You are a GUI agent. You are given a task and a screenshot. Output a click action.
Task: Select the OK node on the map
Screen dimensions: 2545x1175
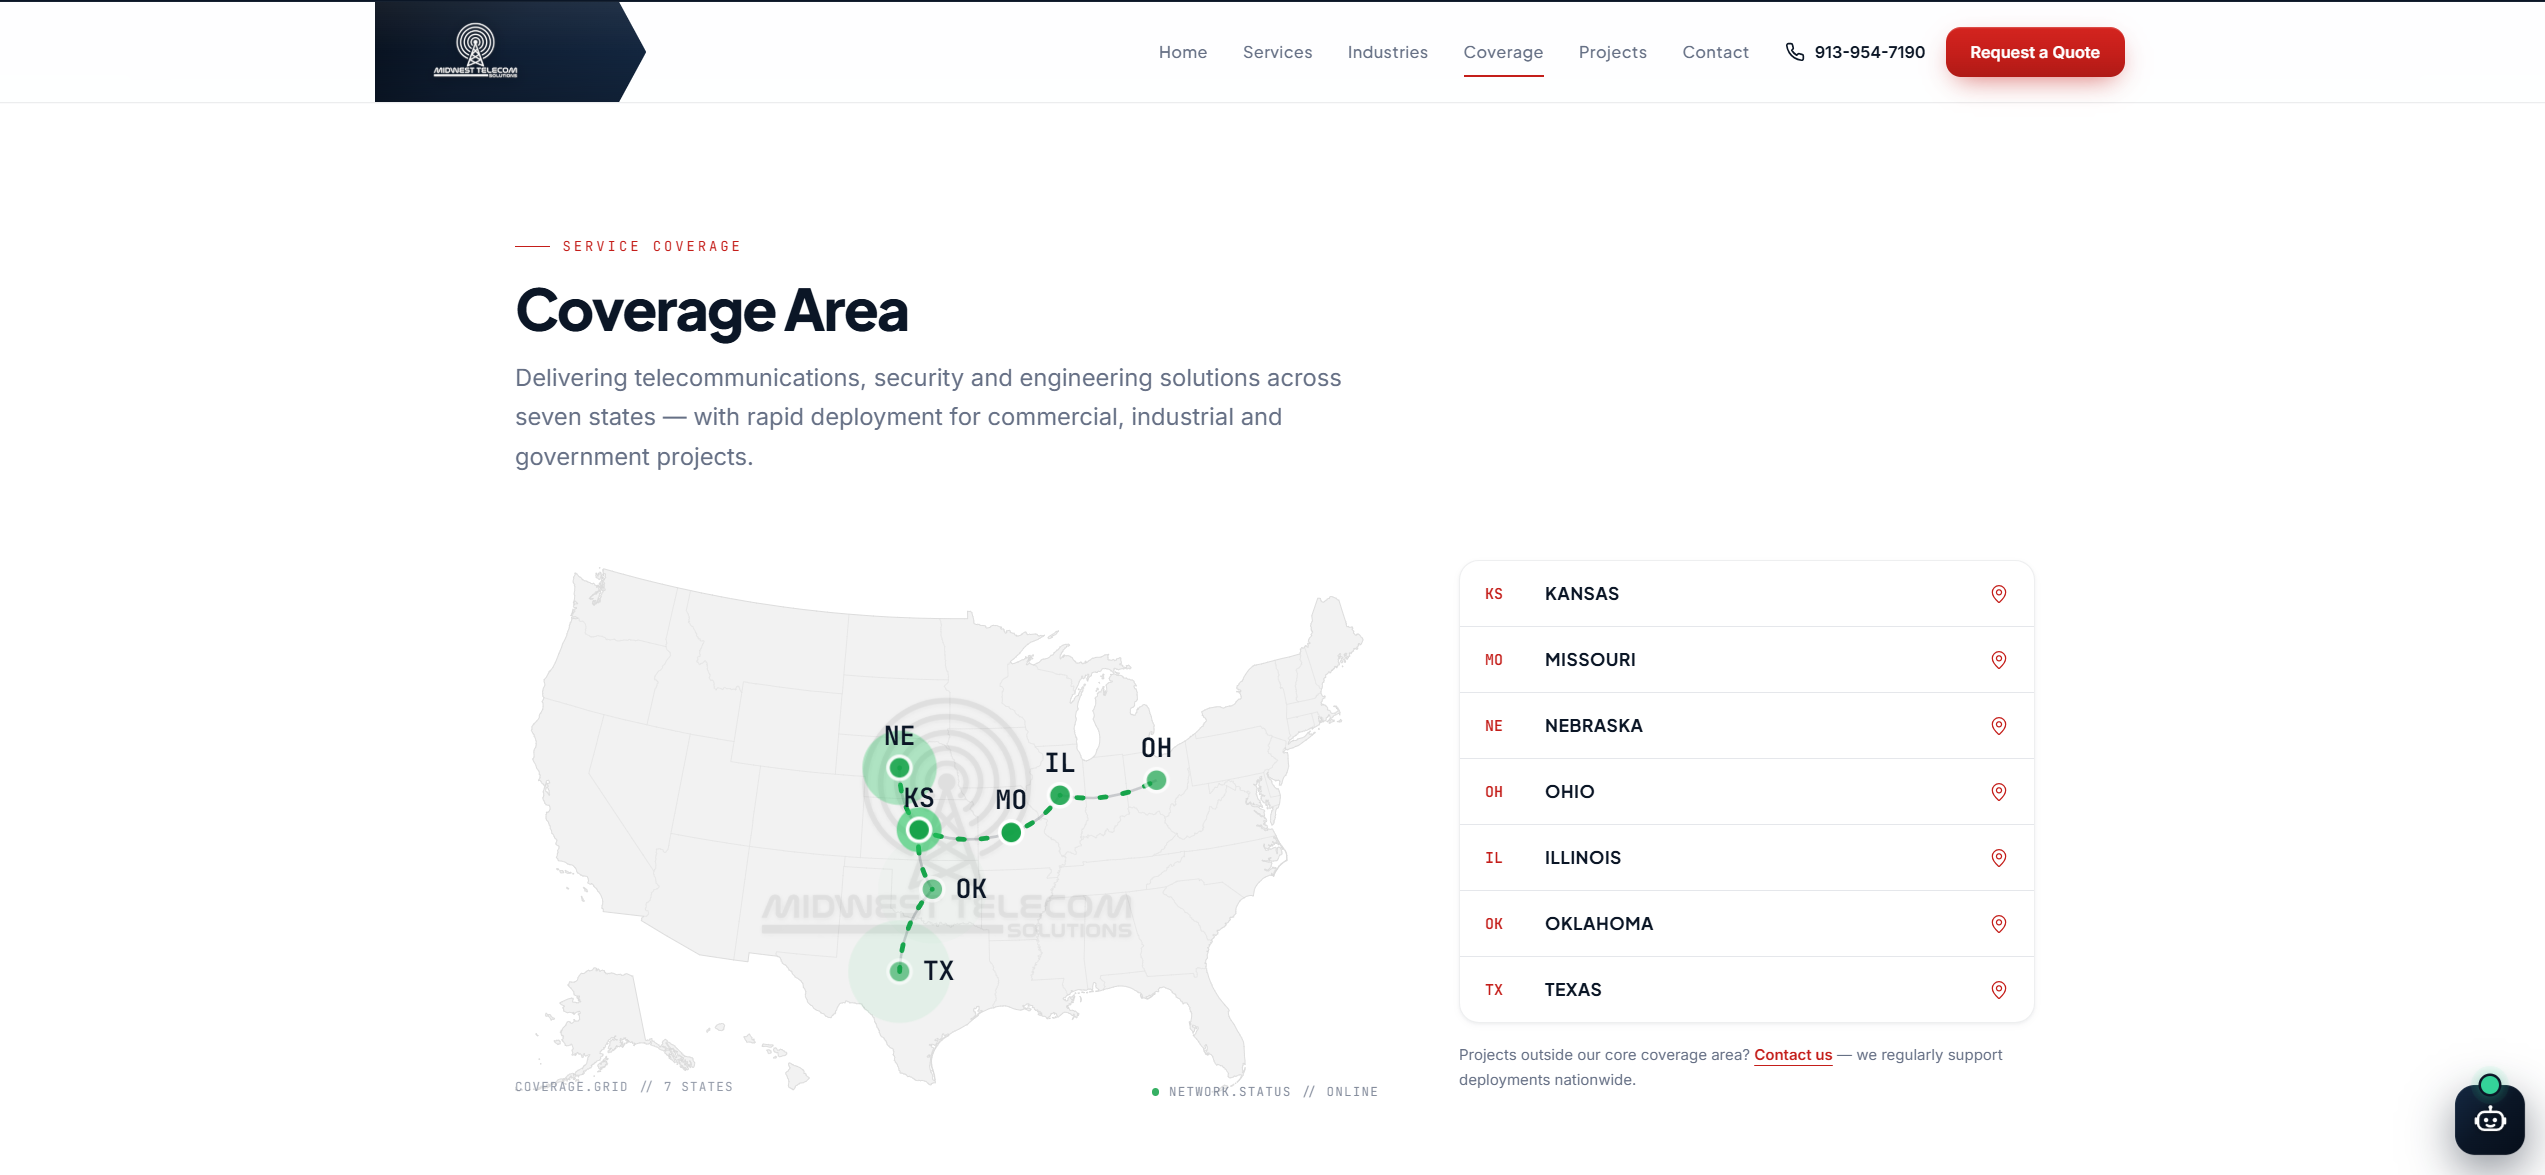[932, 889]
